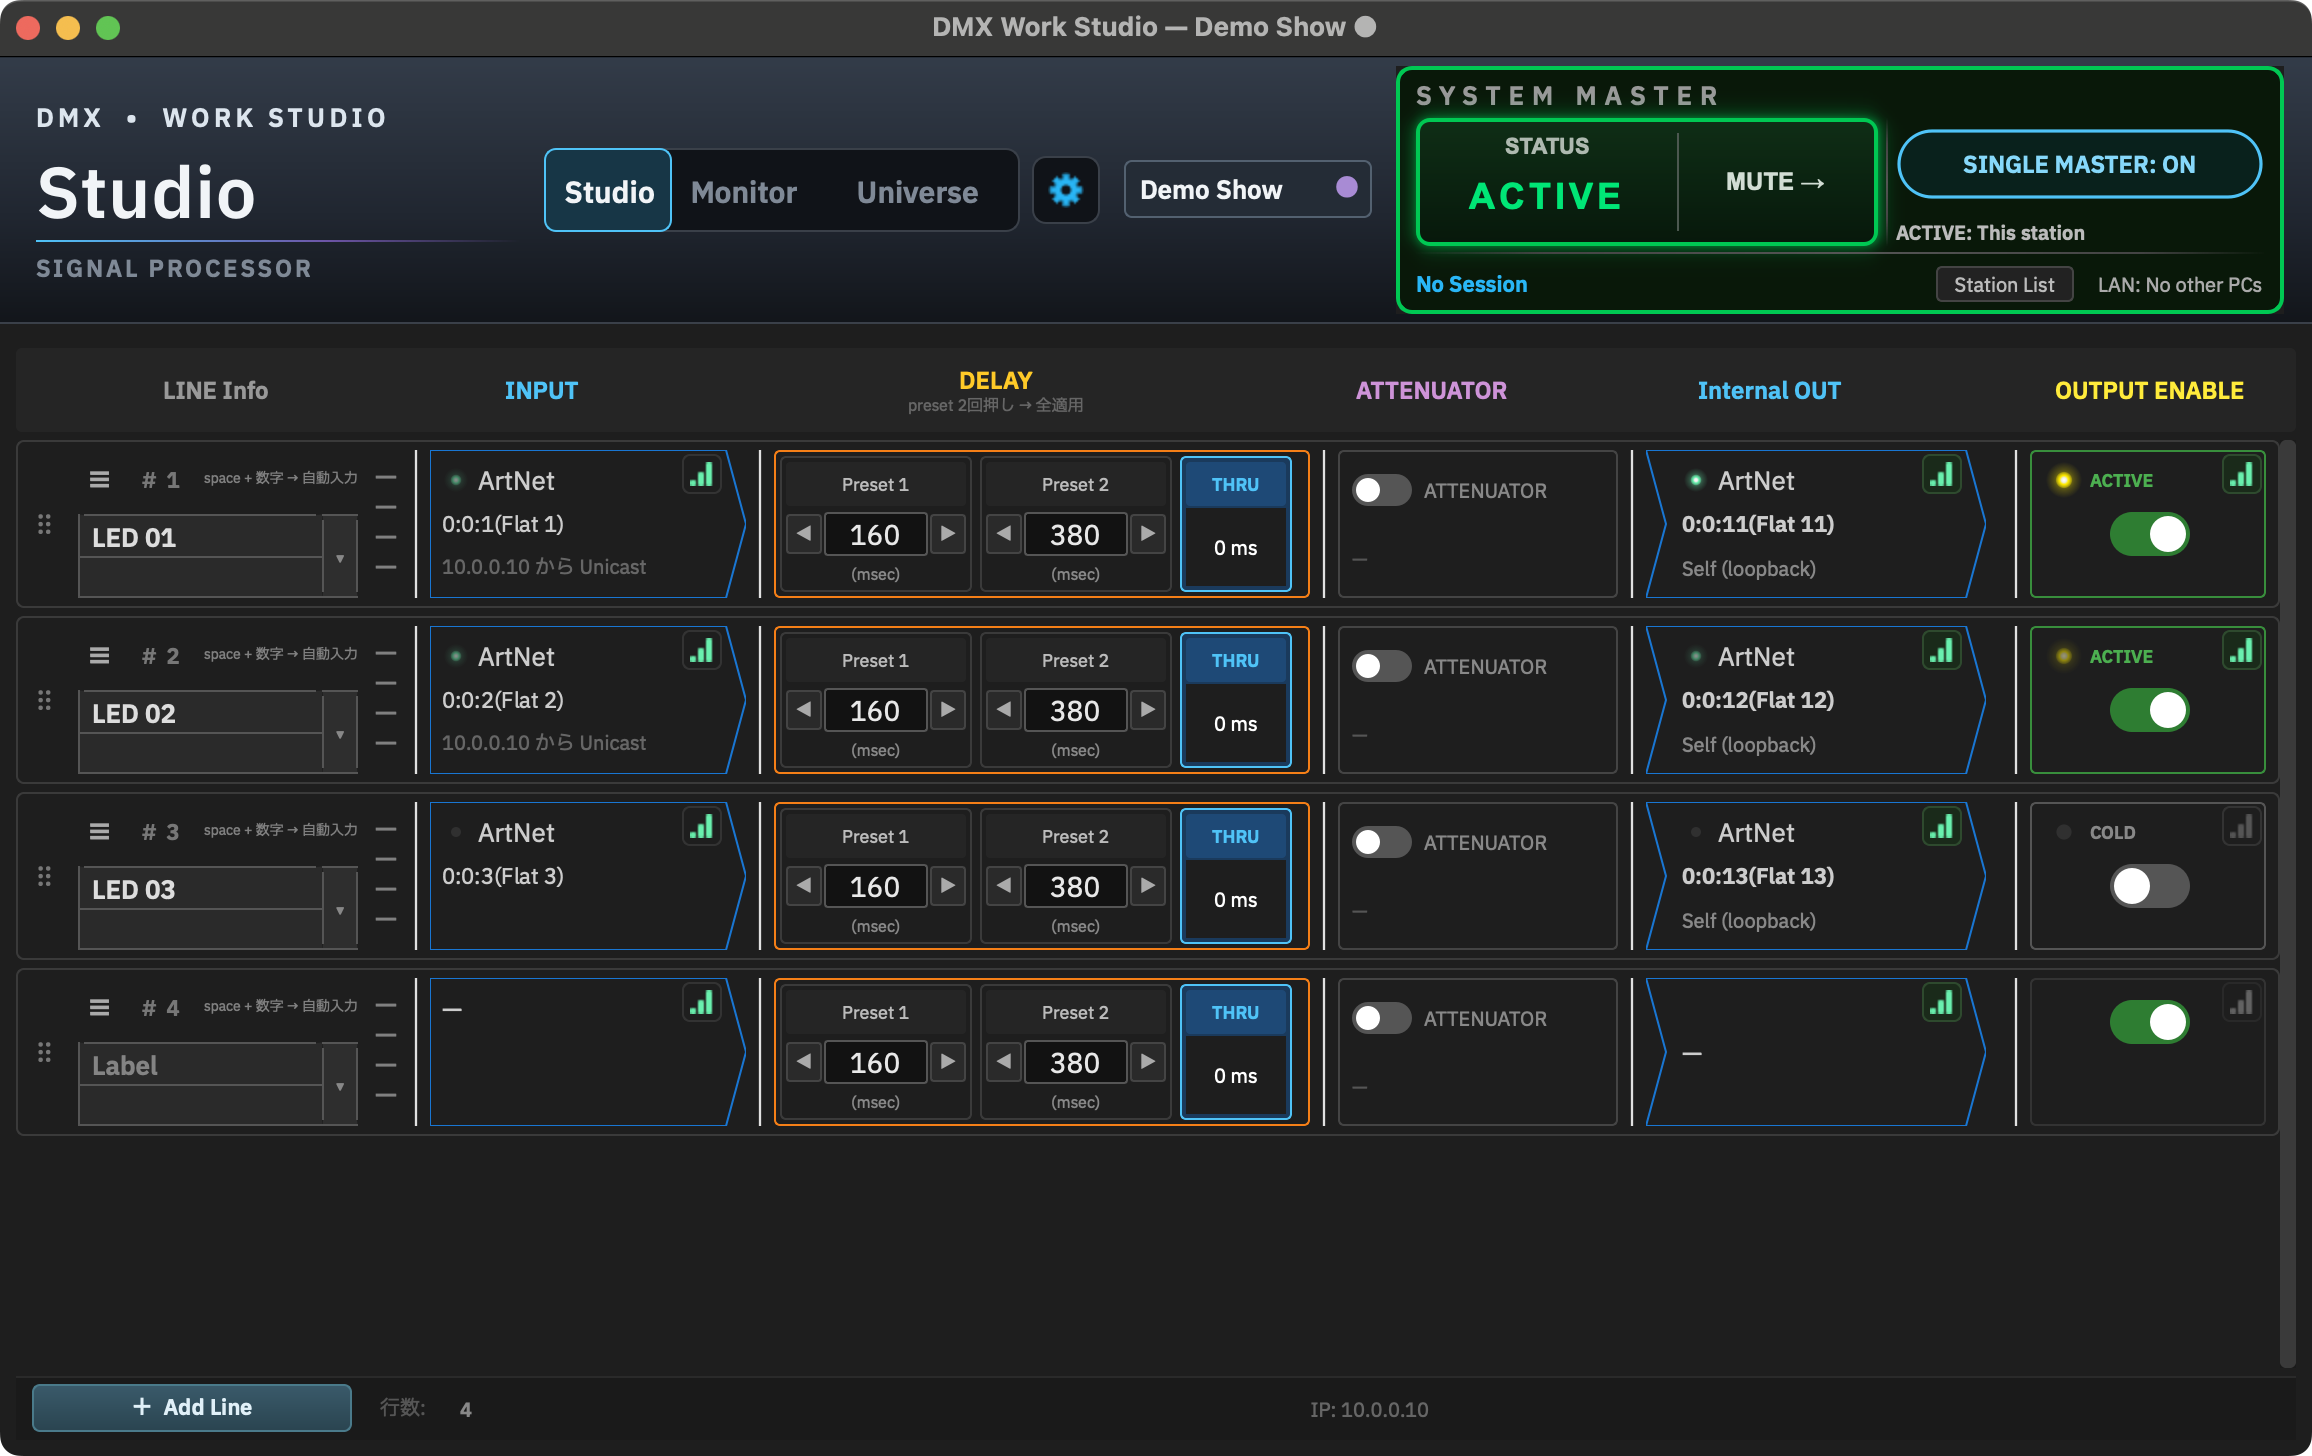Open hamburger menu for line #3

coord(99,832)
